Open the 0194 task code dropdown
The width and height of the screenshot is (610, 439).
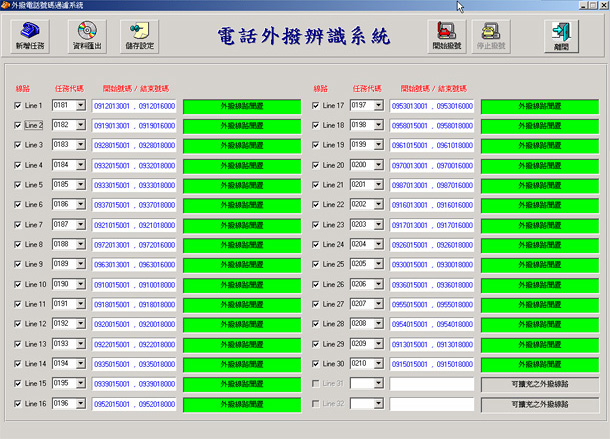point(81,363)
